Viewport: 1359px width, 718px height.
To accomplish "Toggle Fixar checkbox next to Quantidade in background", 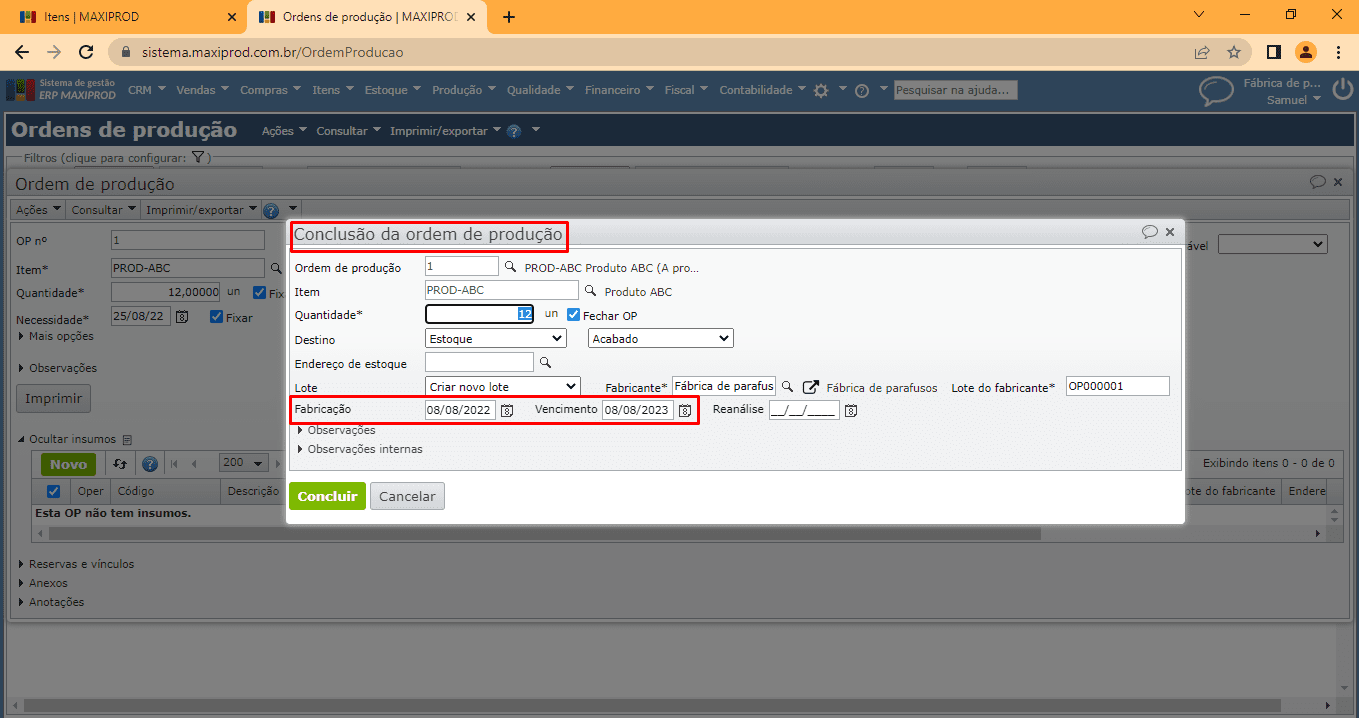I will tap(260, 293).
